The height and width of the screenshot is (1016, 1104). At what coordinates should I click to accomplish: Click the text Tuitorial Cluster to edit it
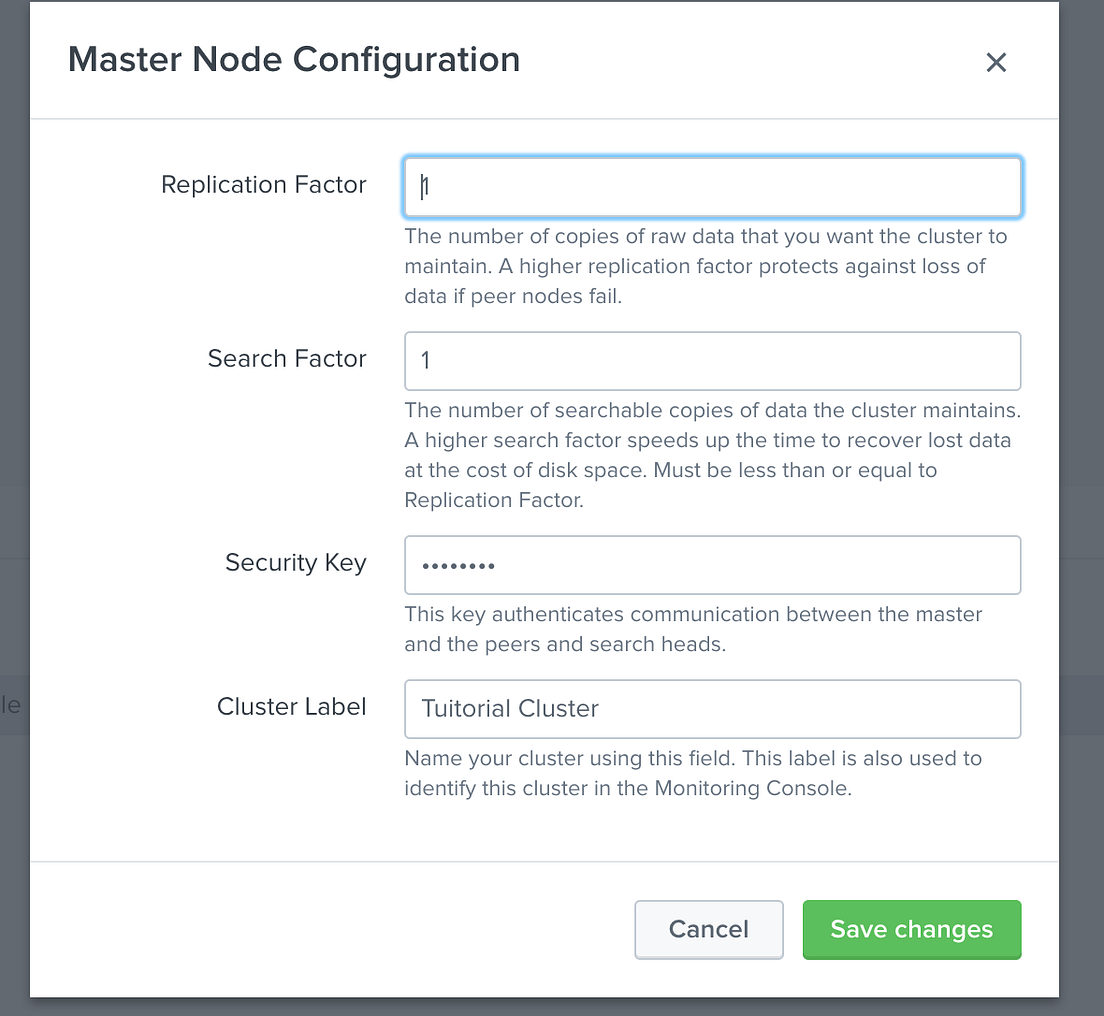point(510,708)
